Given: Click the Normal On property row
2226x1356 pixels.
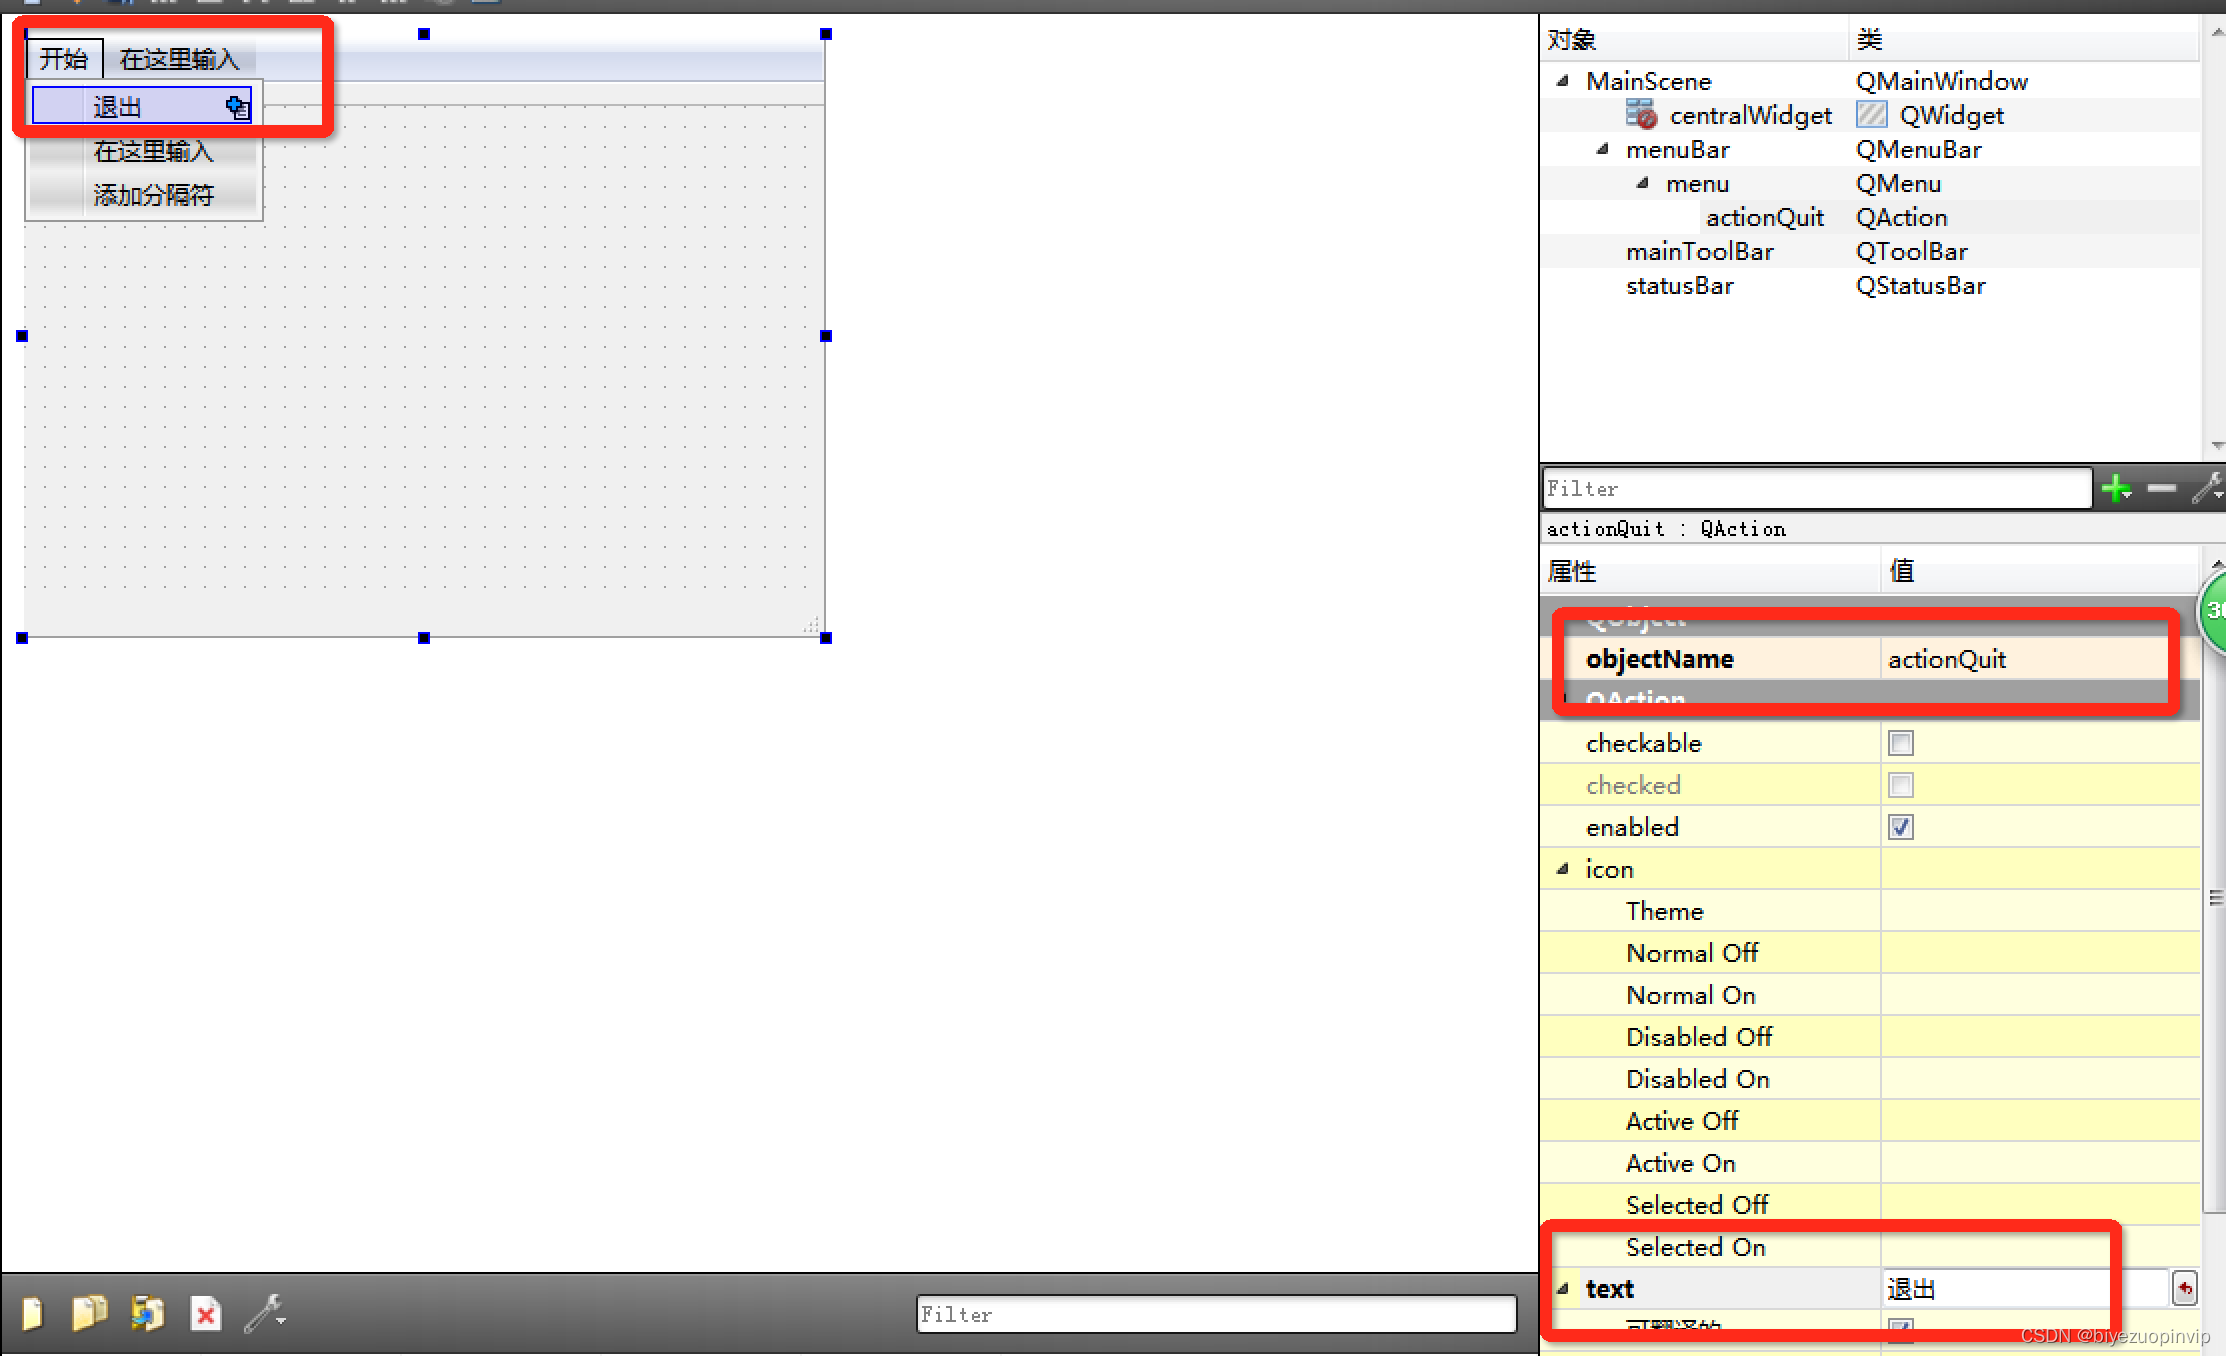Looking at the screenshot, I should [1870, 995].
